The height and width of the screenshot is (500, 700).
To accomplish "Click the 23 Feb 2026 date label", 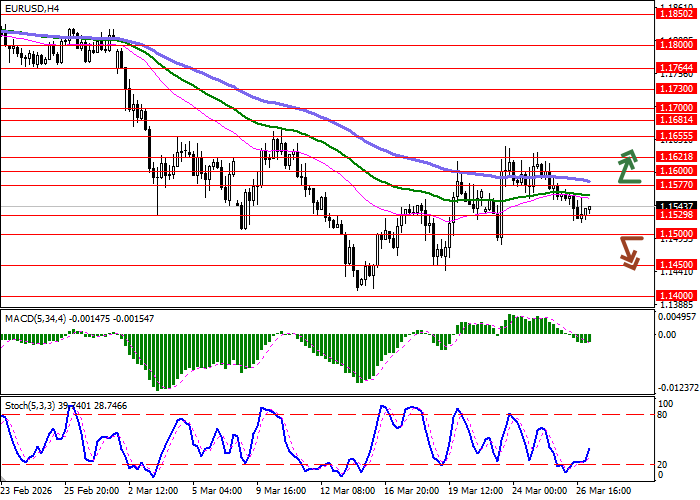I will coord(28,491).
